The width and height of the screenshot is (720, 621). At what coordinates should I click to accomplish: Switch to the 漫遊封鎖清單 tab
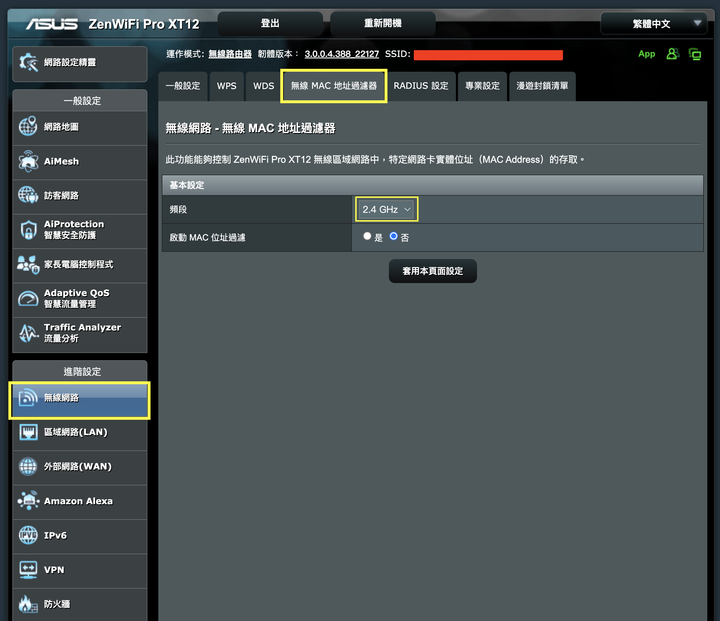pyautogui.click(x=542, y=86)
